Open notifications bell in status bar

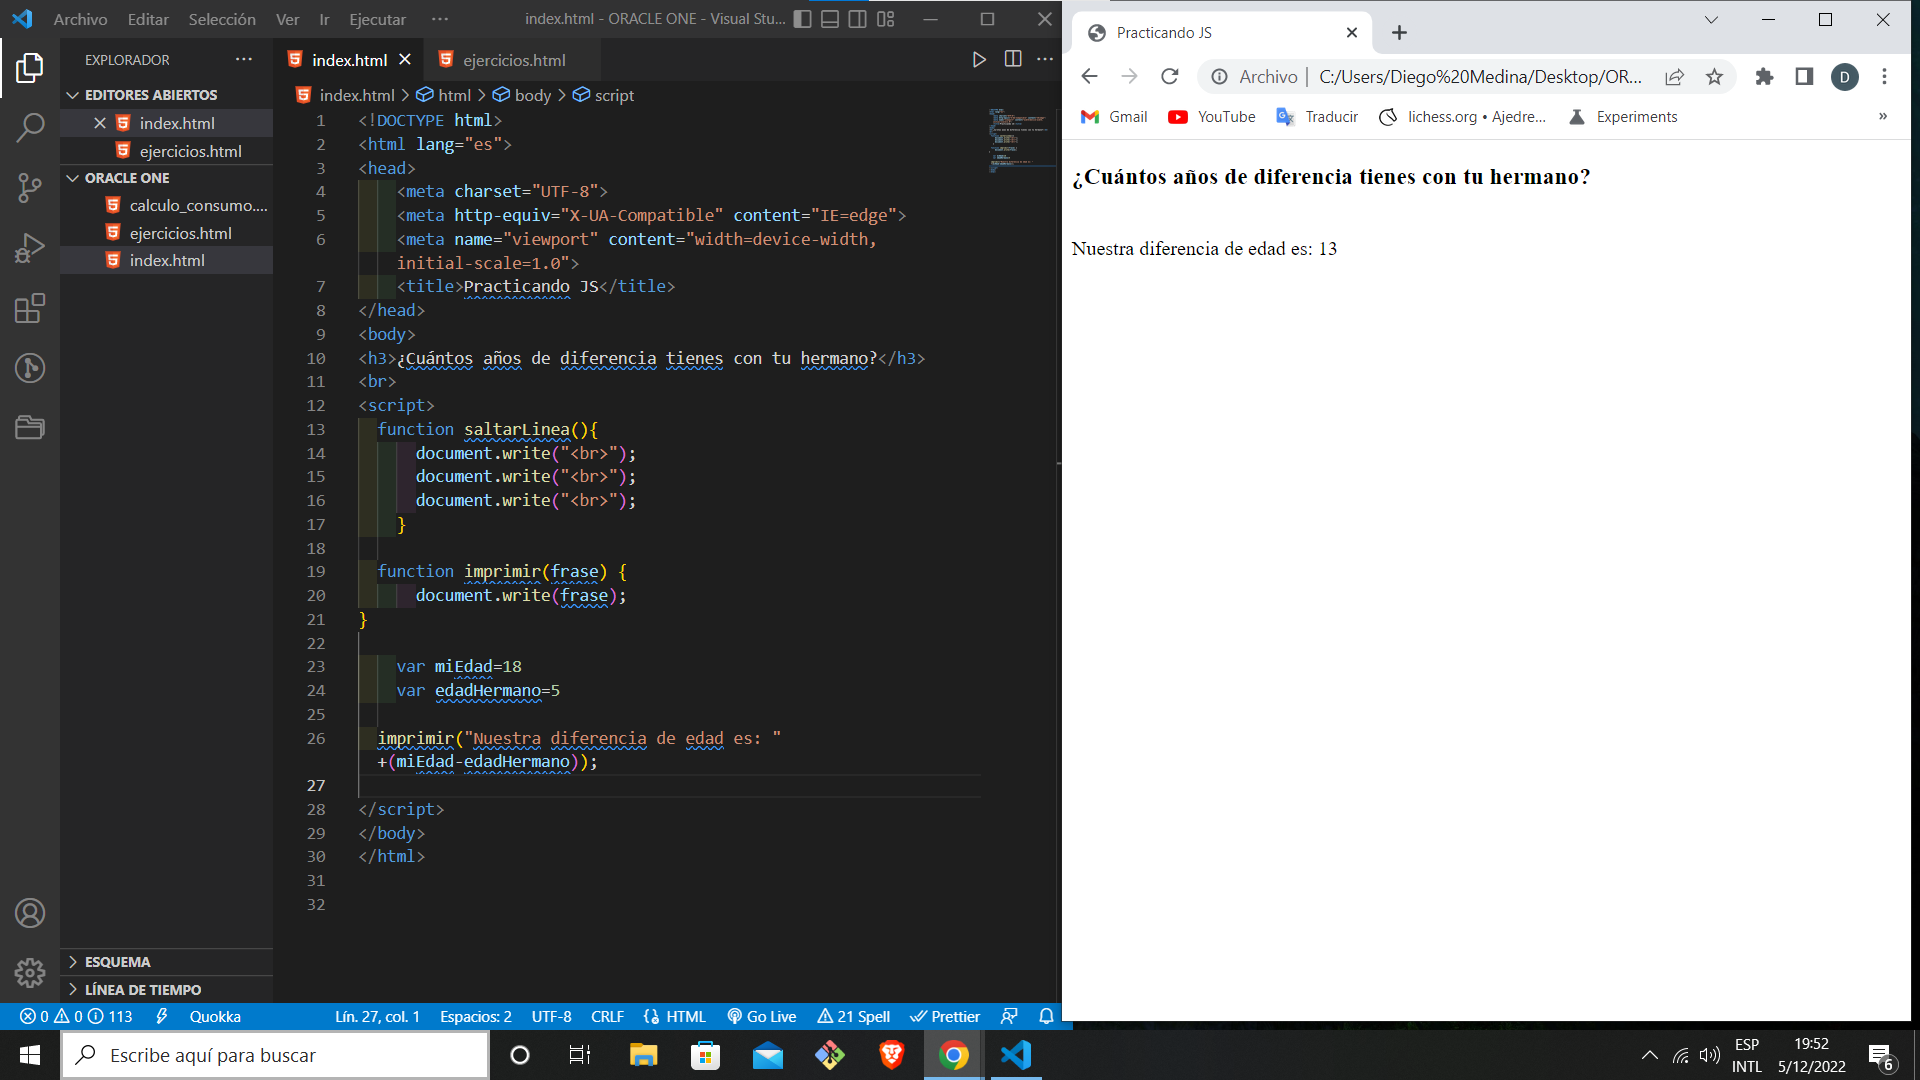pos(1046,1016)
